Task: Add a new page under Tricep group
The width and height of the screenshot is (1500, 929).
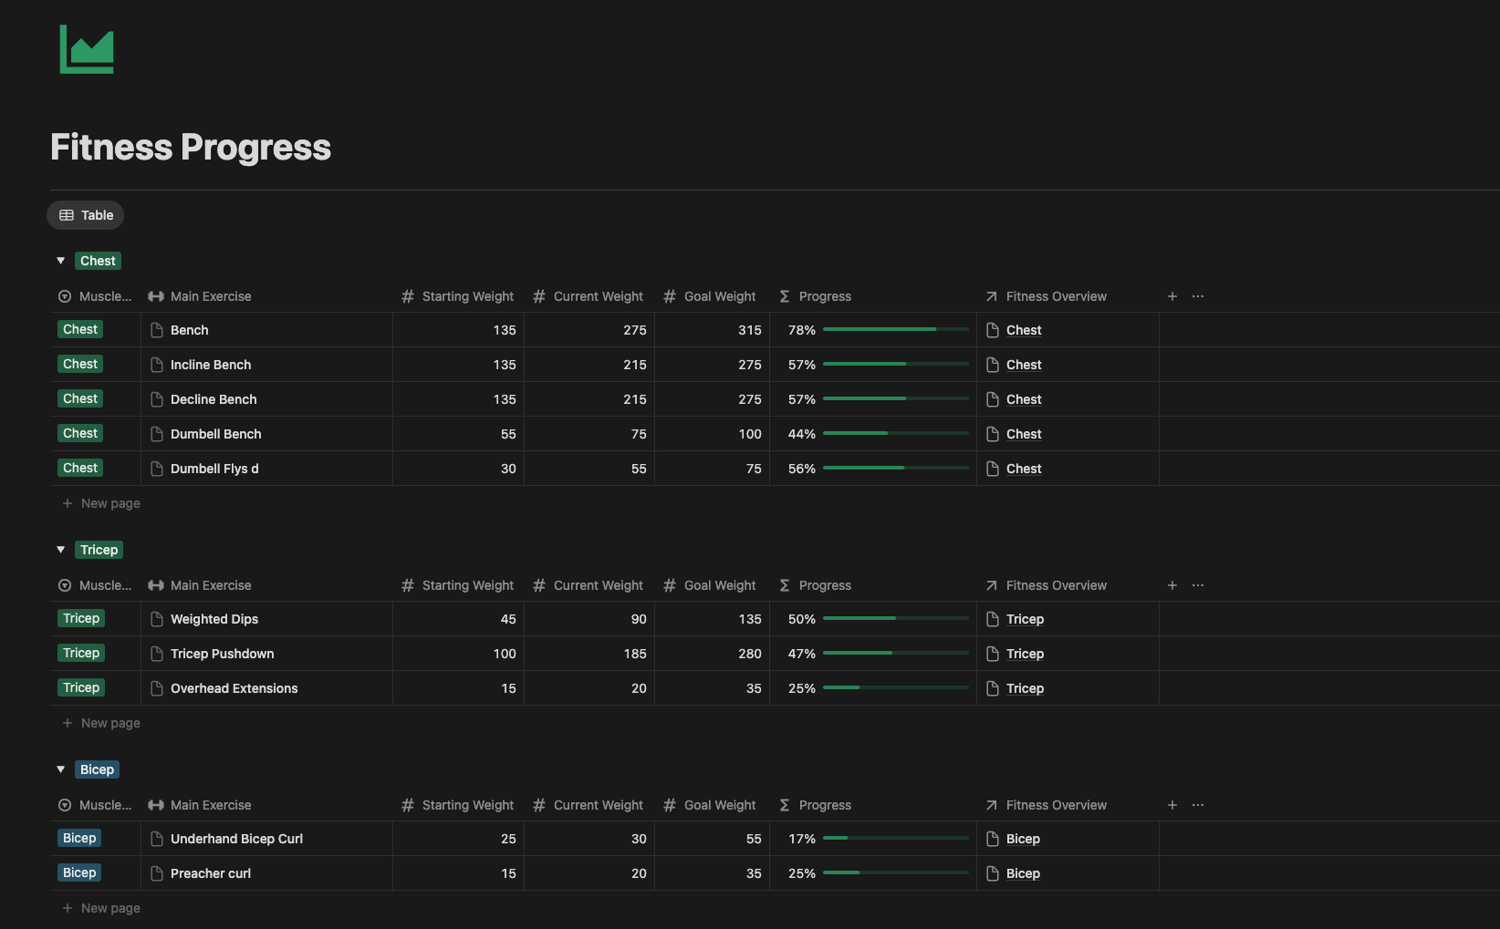Action: [x=101, y=723]
